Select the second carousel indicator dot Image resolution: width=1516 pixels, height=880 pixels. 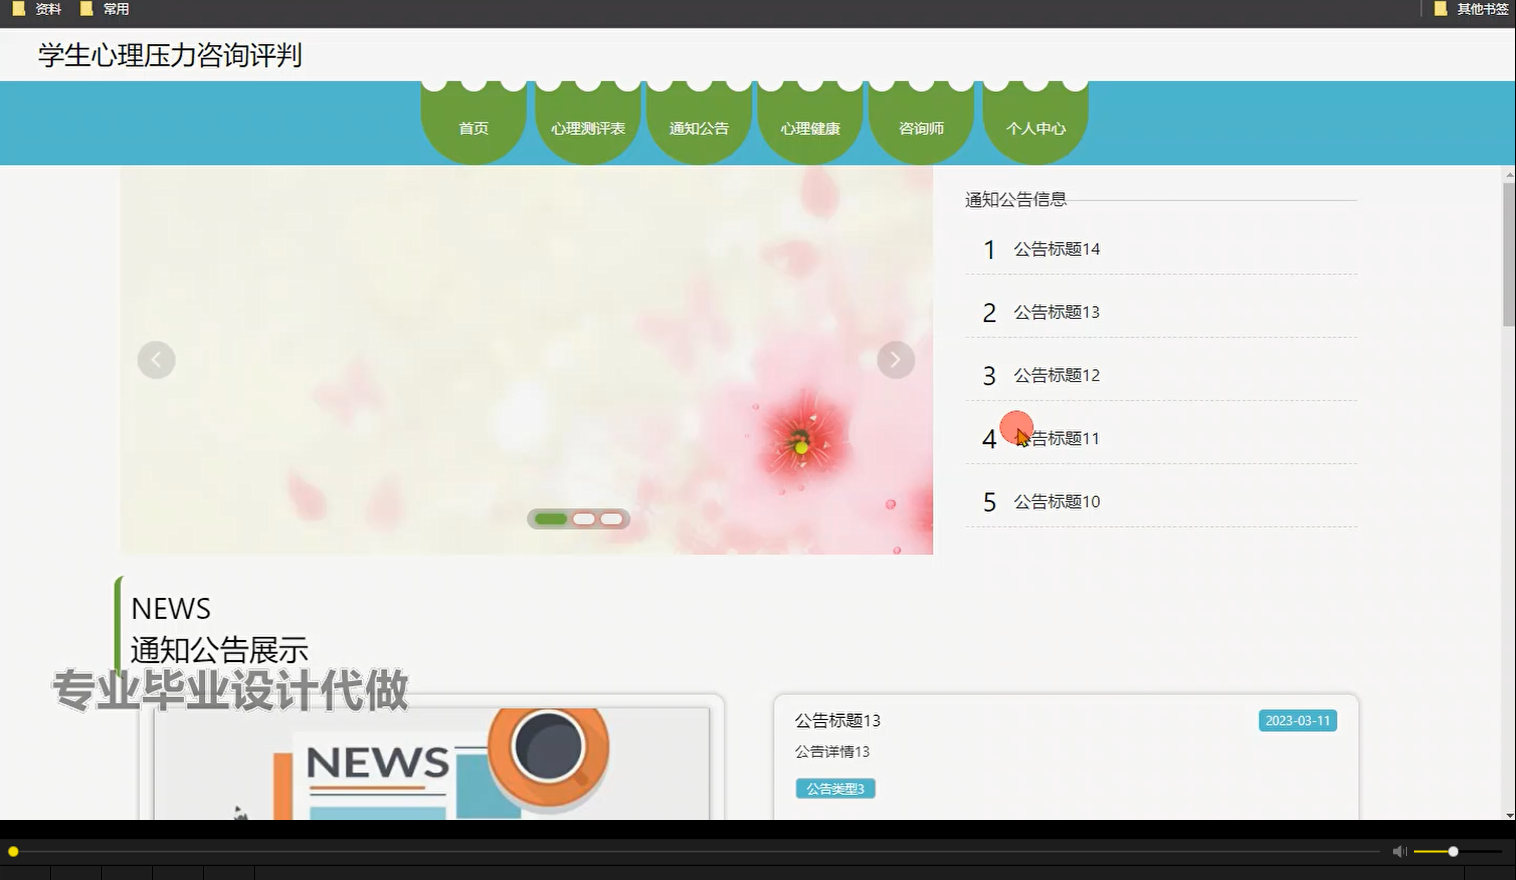point(583,518)
